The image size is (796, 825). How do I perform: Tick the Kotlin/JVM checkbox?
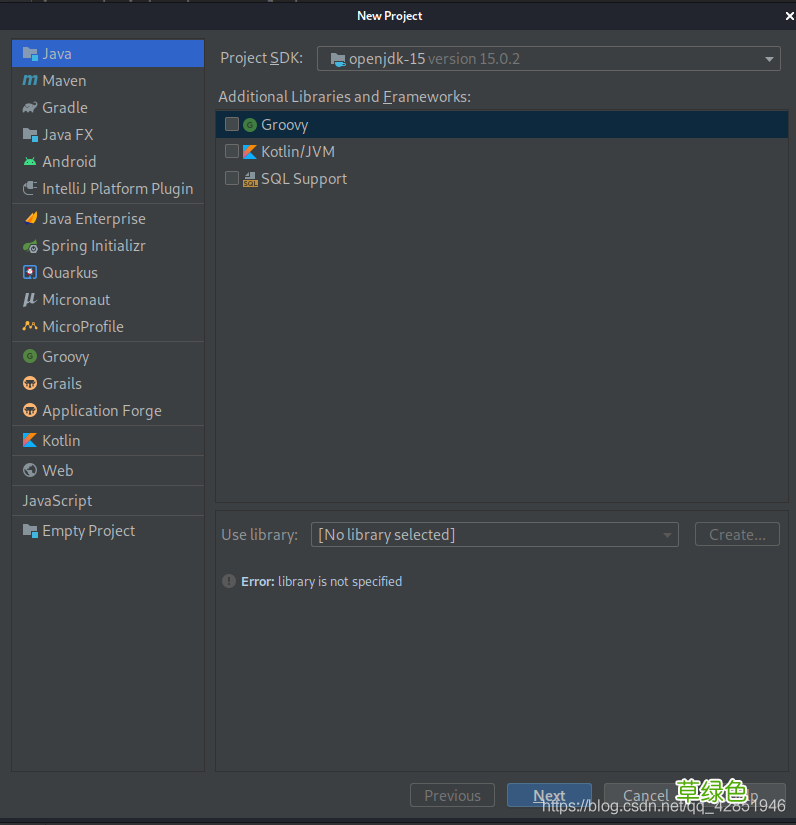click(x=232, y=152)
